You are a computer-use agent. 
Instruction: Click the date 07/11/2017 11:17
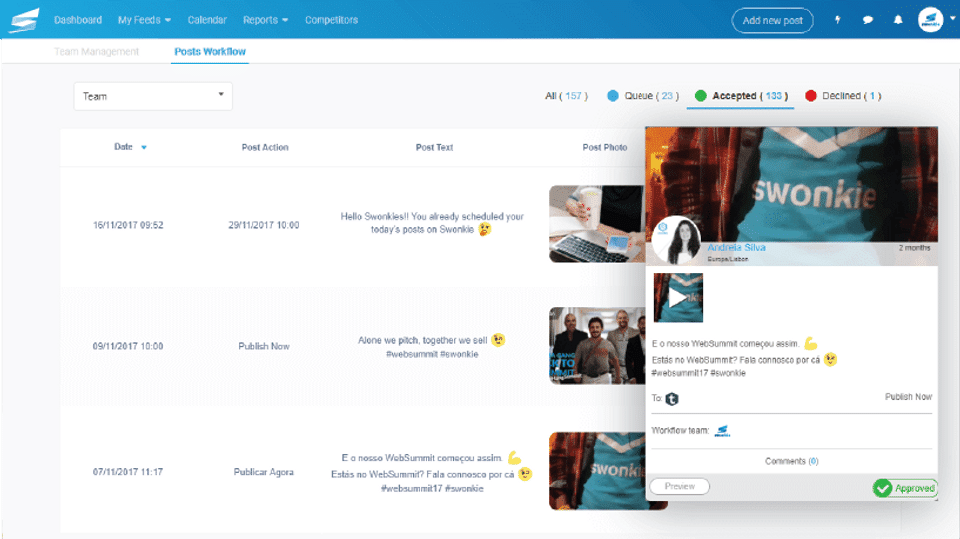coord(128,472)
